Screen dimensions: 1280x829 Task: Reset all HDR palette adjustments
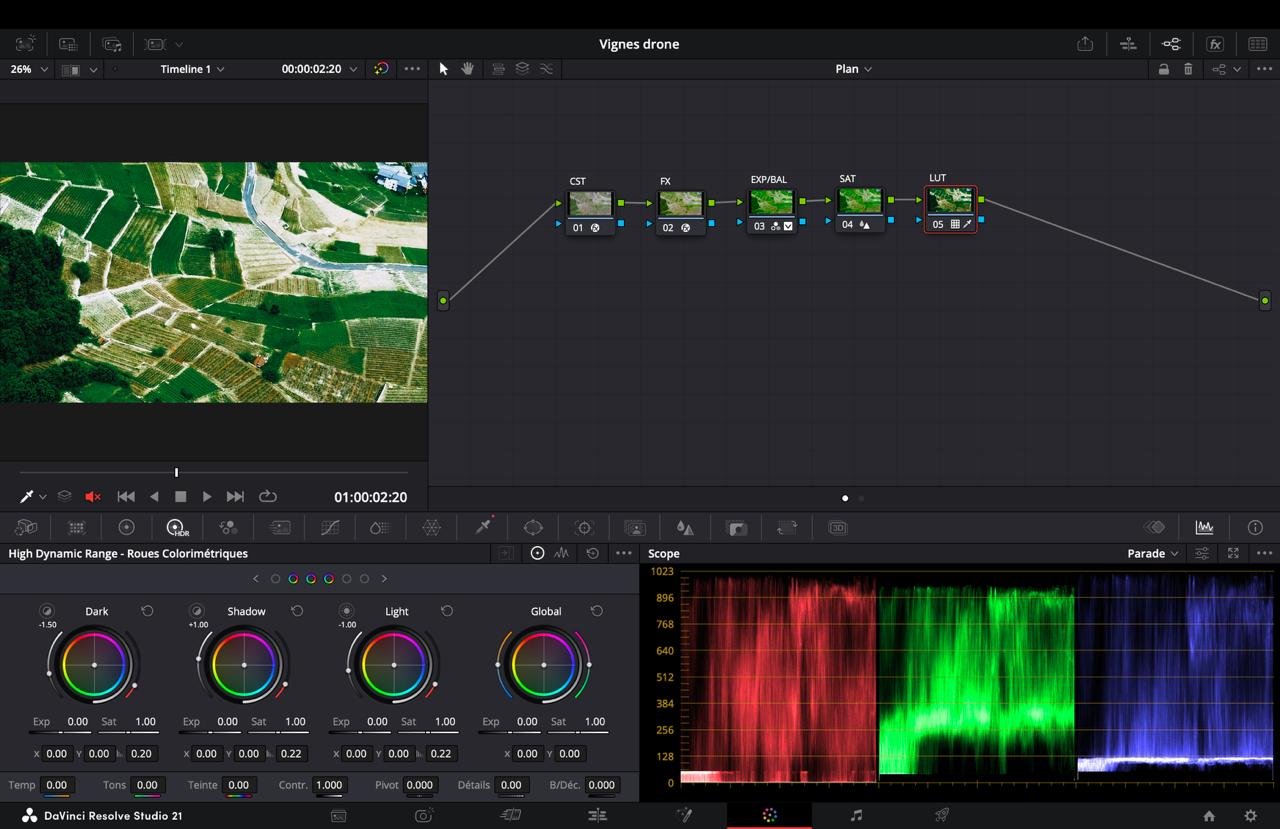pyautogui.click(x=592, y=553)
